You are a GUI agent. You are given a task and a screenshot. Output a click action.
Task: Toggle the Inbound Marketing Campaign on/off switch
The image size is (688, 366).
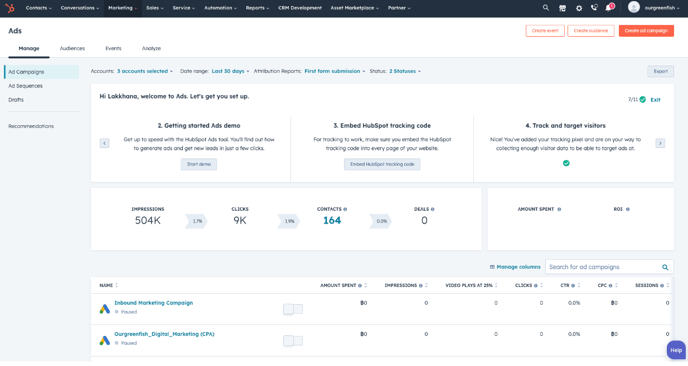click(x=293, y=309)
